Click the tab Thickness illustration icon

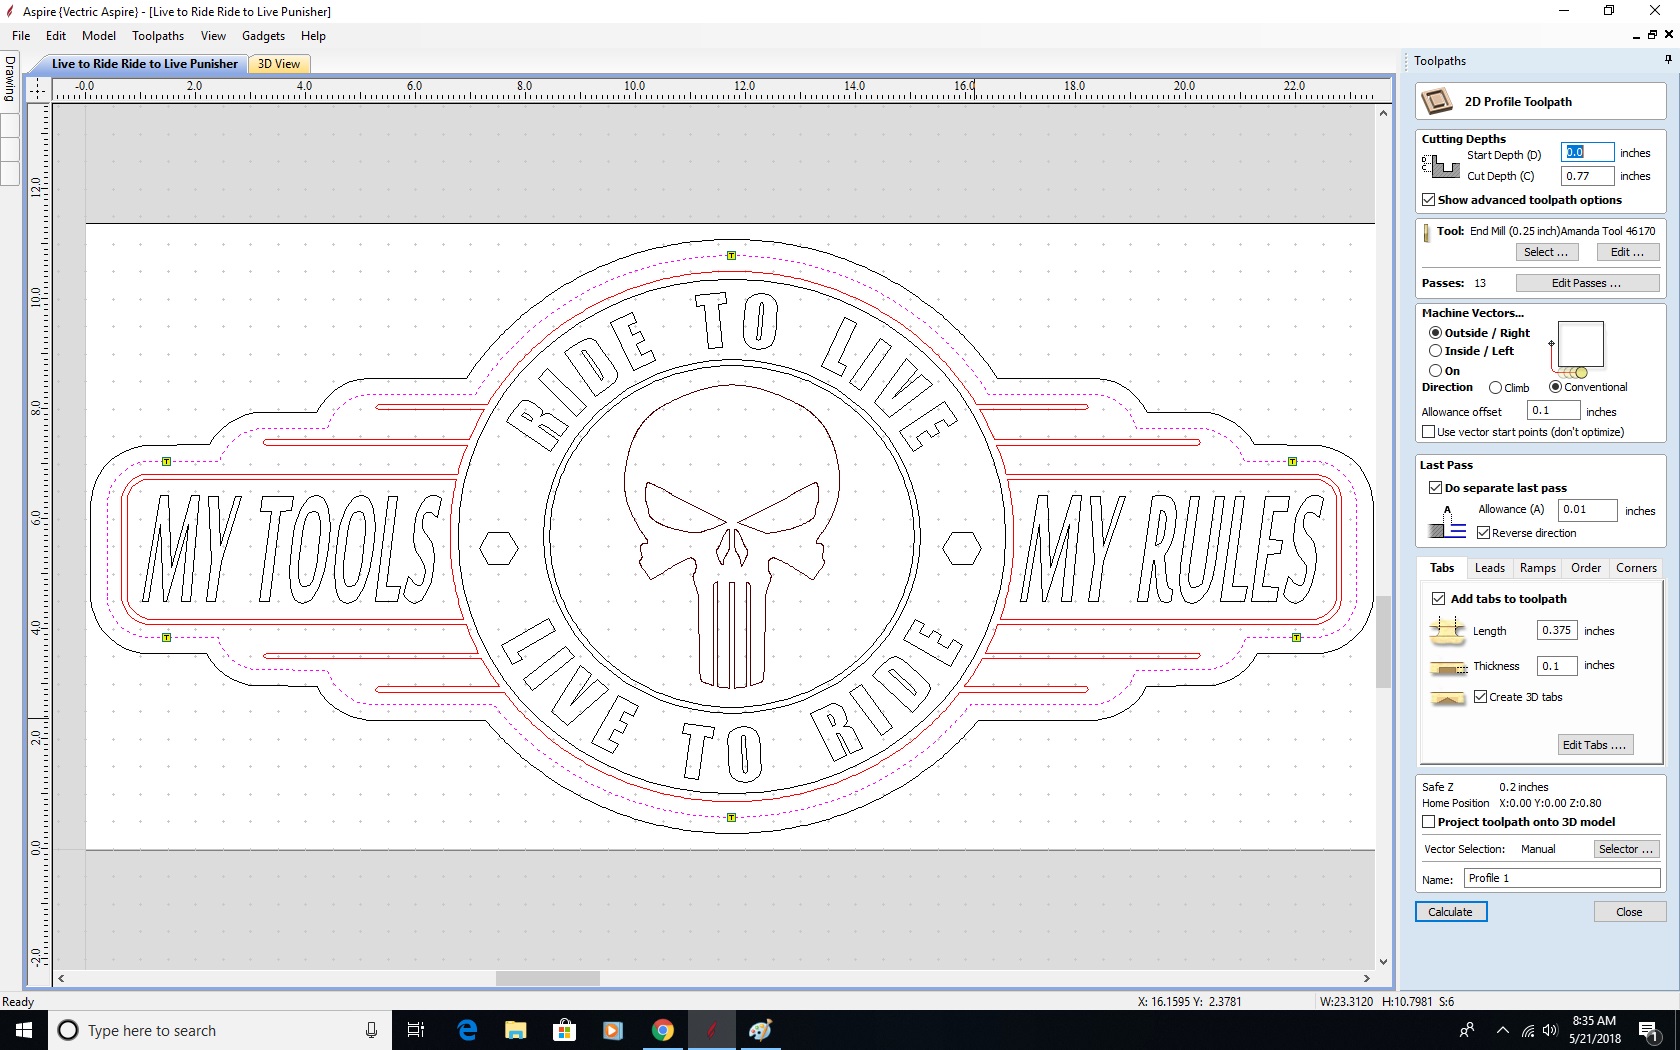coord(1448,666)
